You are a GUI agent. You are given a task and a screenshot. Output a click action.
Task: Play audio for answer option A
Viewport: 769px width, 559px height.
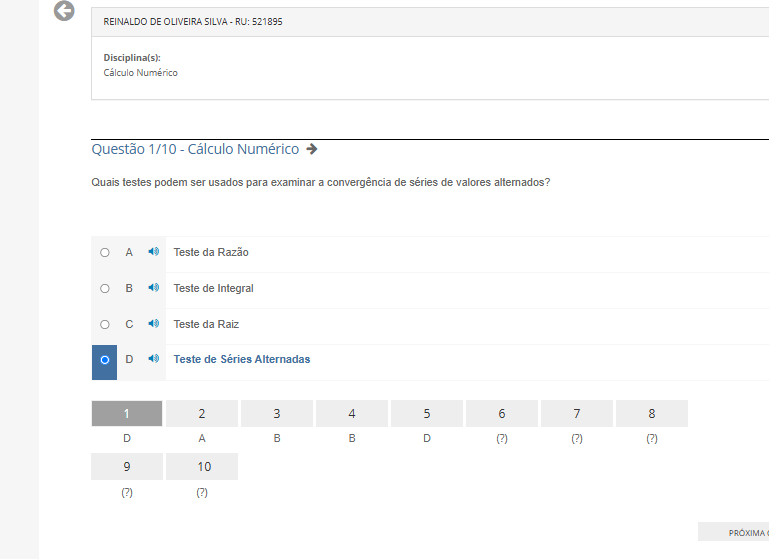pos(153,252)
